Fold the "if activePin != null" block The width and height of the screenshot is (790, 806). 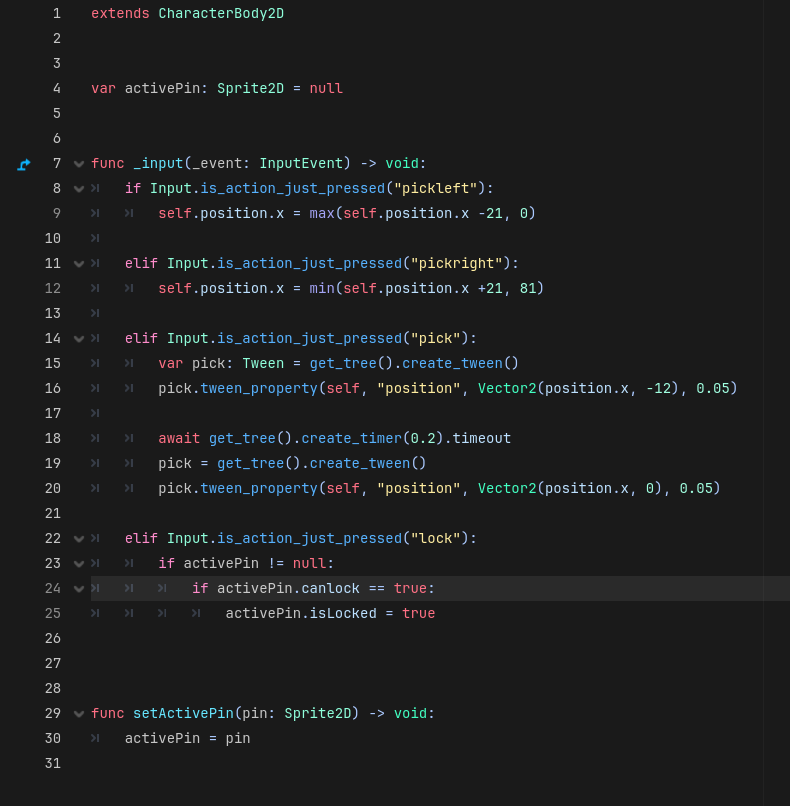point(79,564)
